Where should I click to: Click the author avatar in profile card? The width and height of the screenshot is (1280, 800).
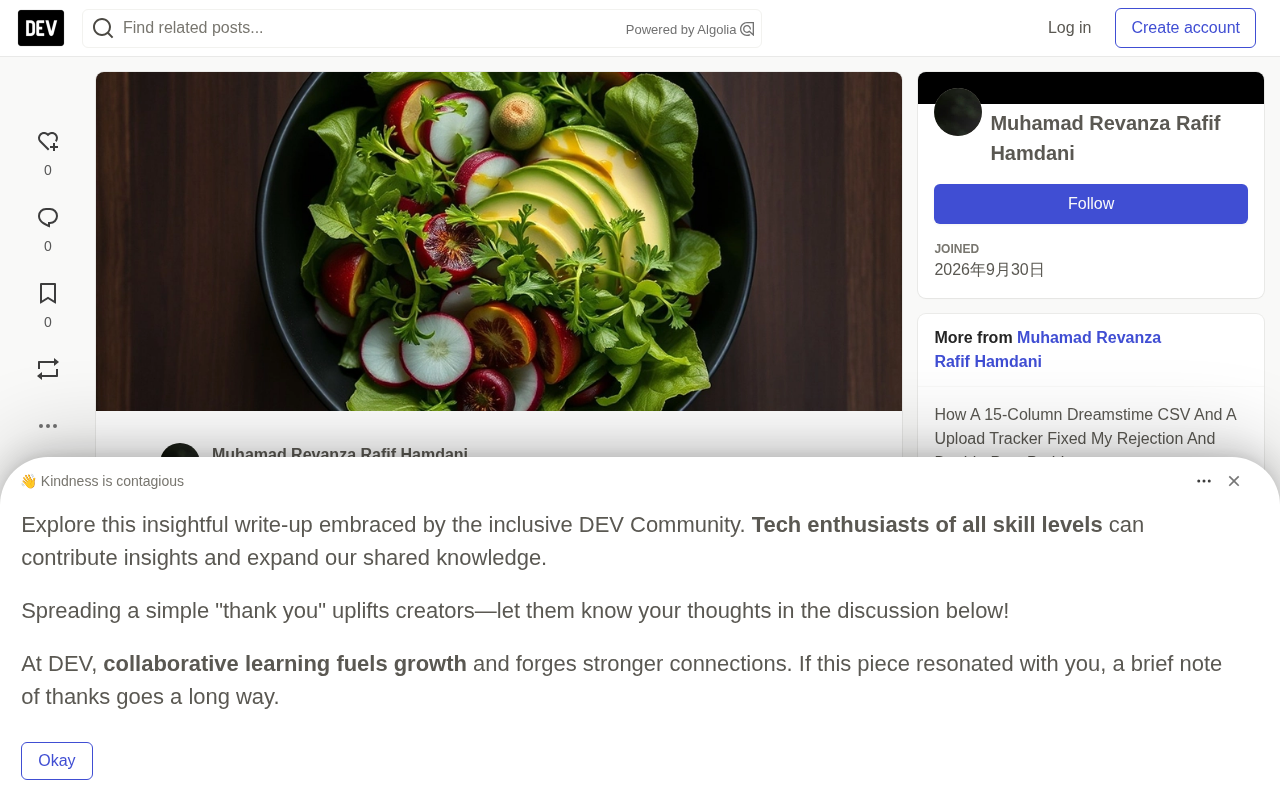[958, 112]
